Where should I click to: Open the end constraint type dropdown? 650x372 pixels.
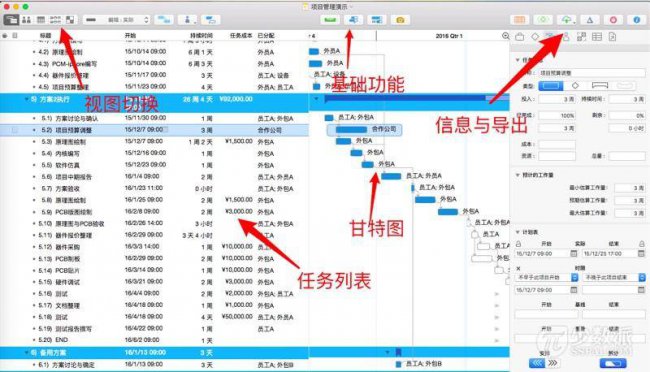614,277
